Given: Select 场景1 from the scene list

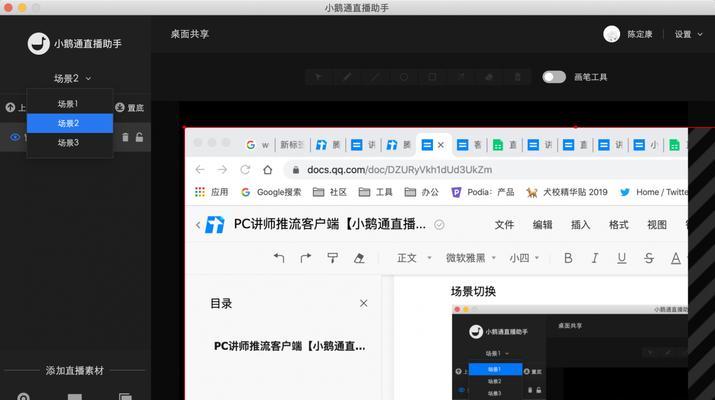Looking at the screenshot, I should pos(70,104).
